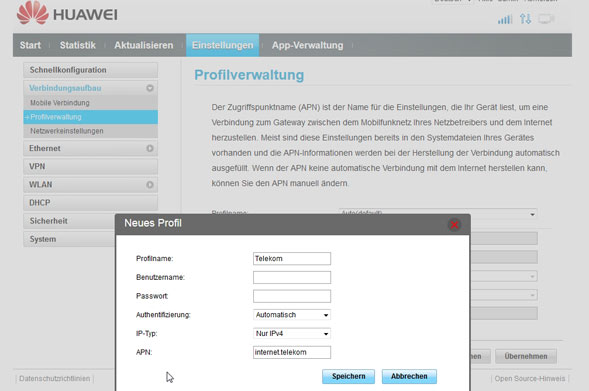Click the APN field with internet.telekom

pyautogui.click(x=292, y=352)
